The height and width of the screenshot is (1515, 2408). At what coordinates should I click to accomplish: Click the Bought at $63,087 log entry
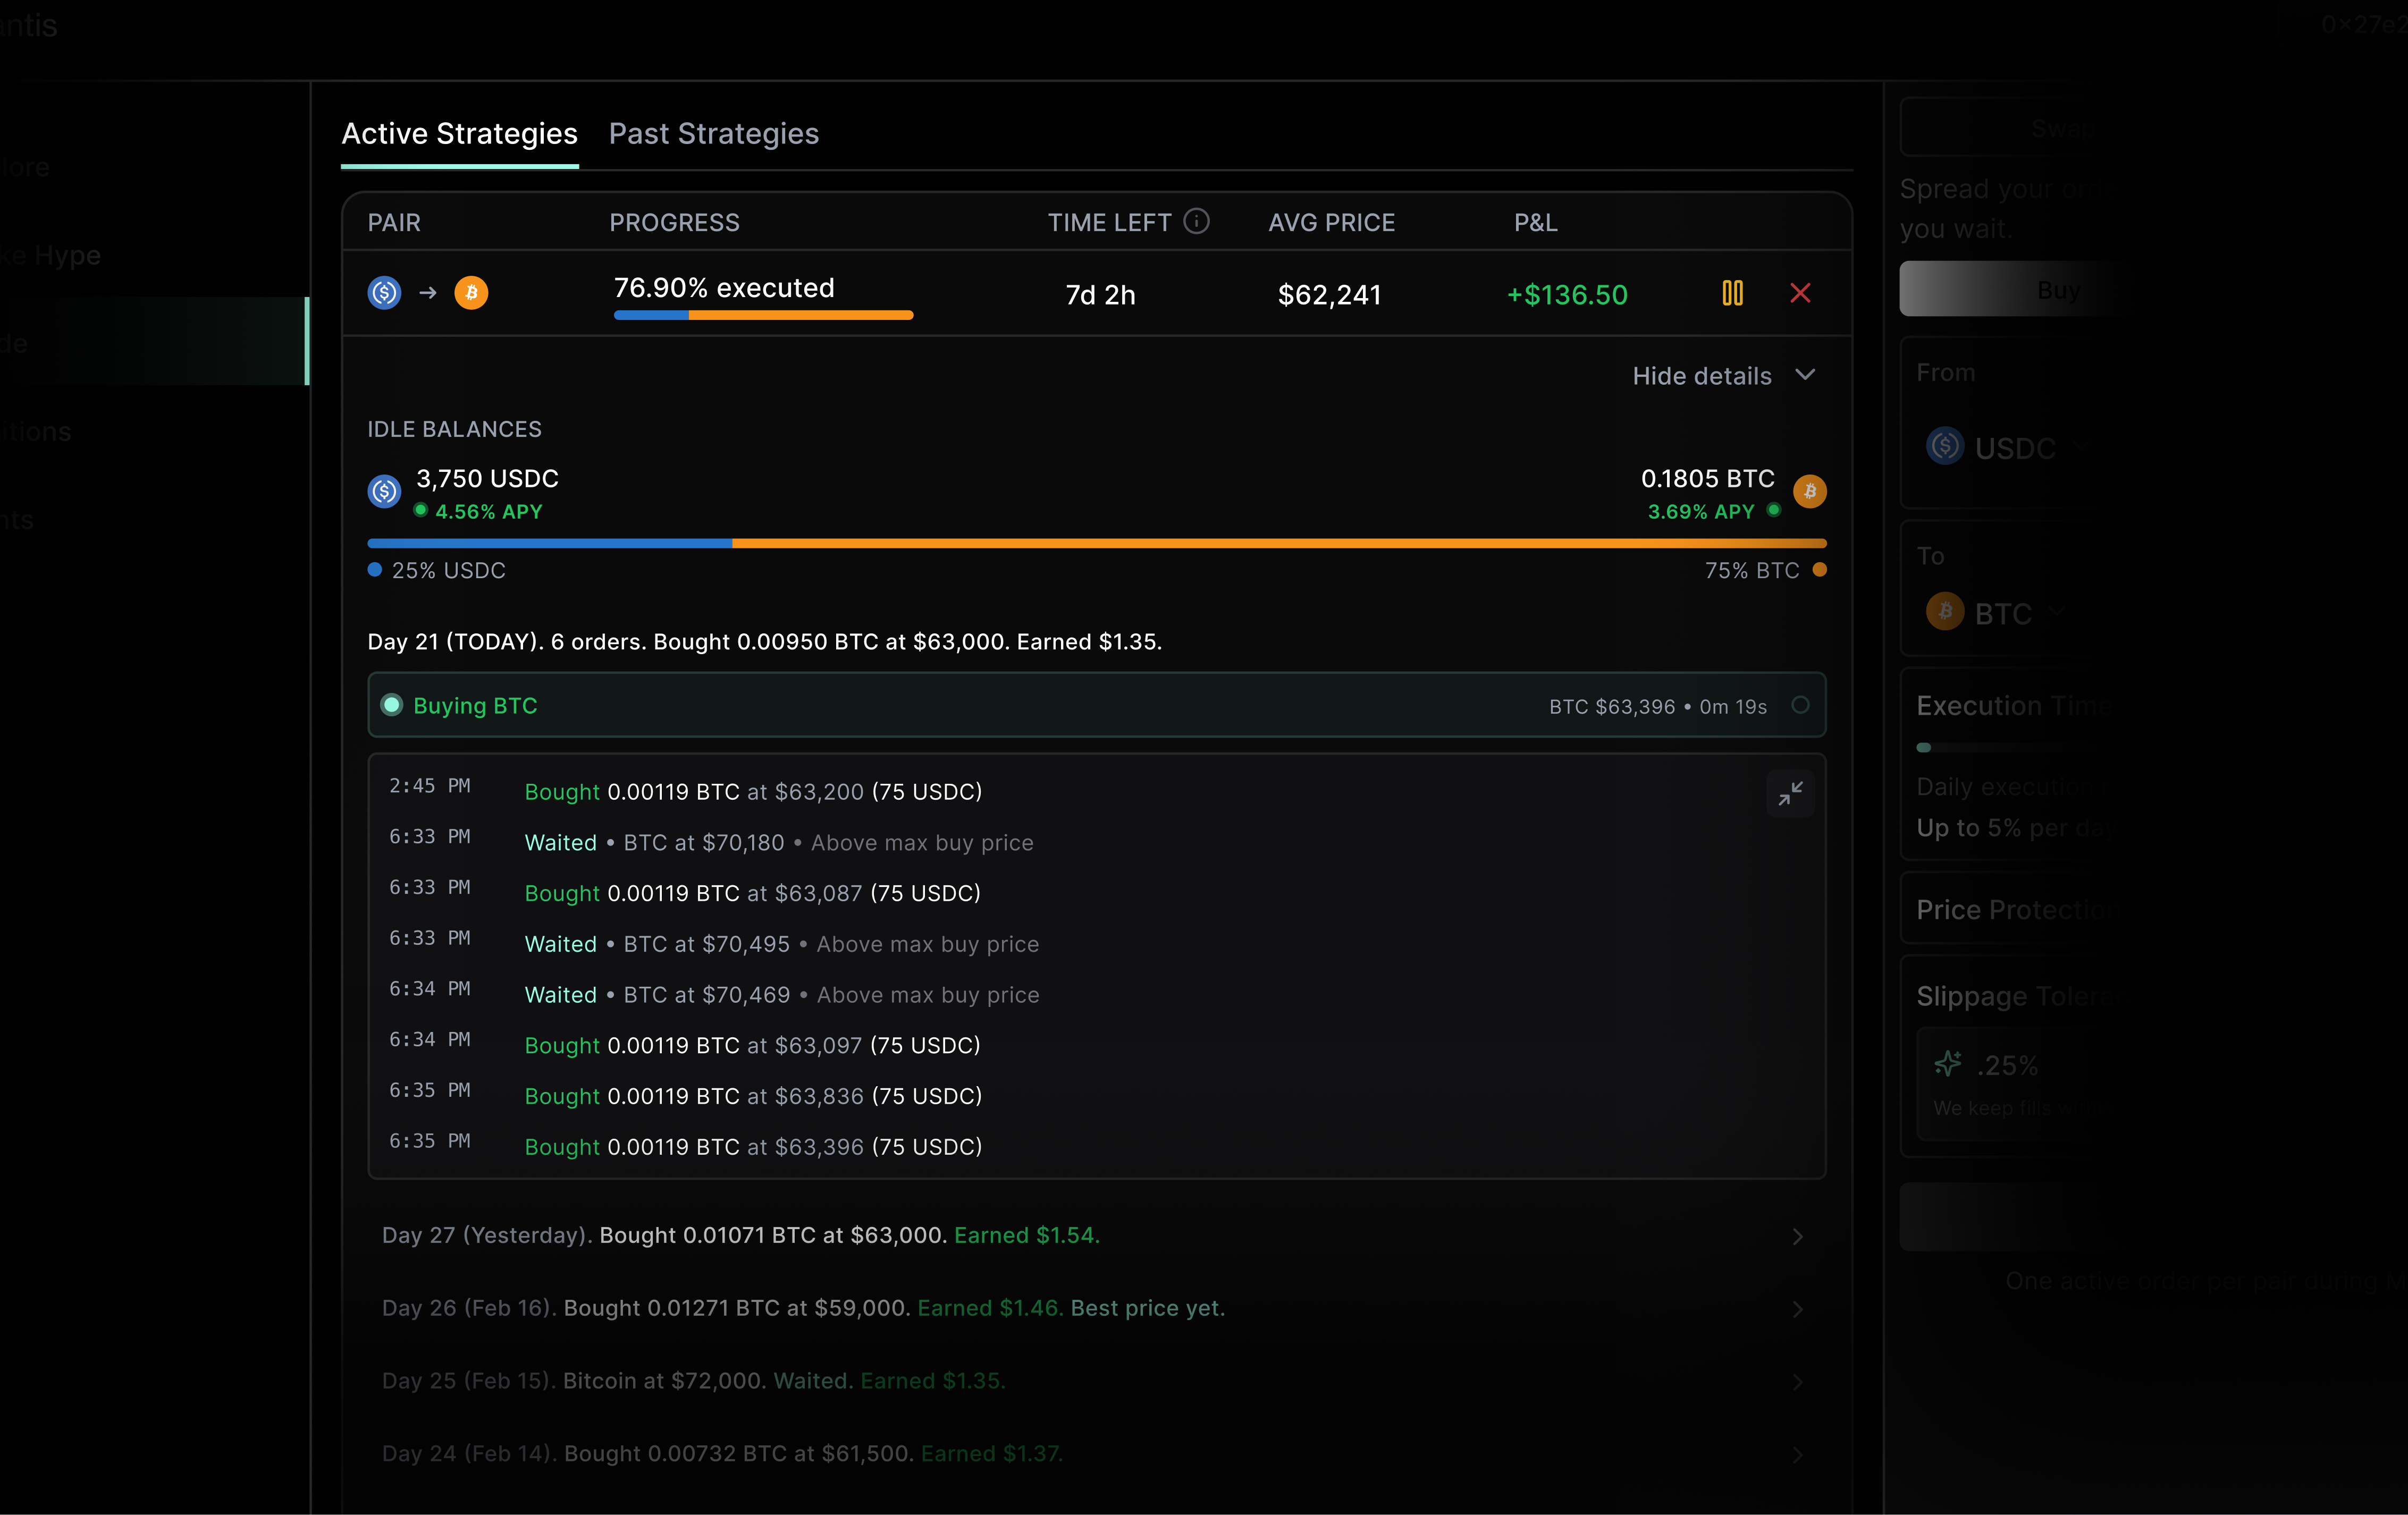[x=752, y=892]
